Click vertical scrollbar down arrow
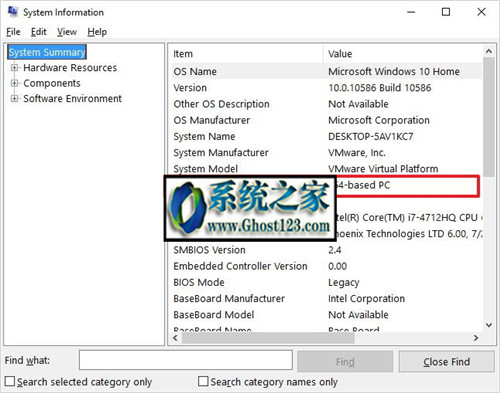Image resolution: width=500 pixels, height=393 pixels. [x=489, y=325]
